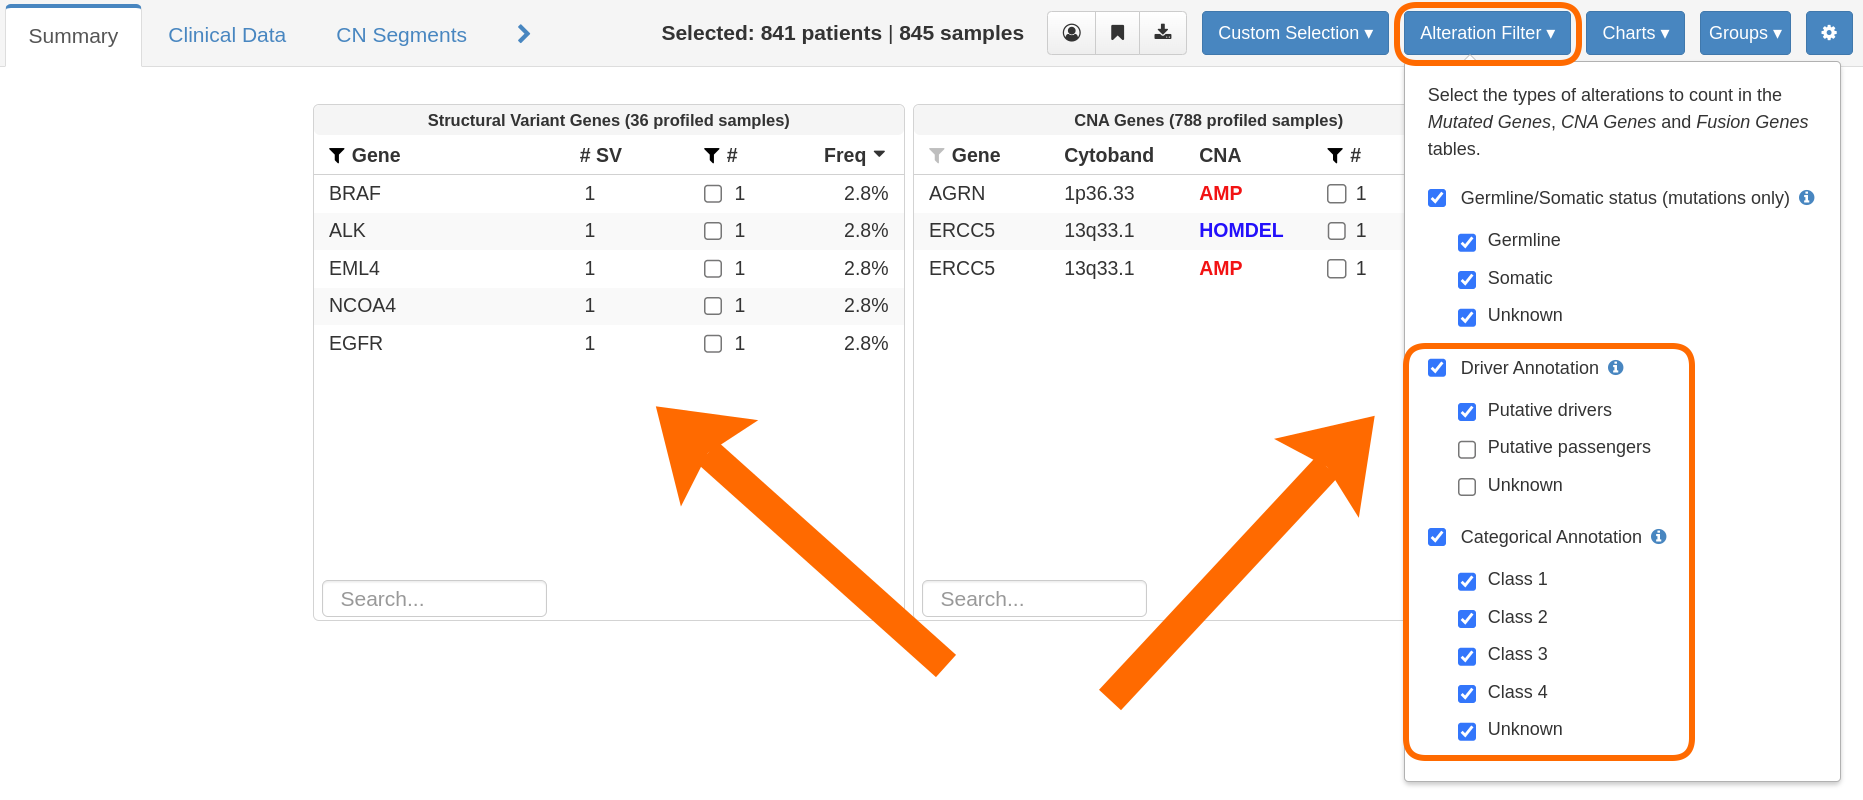Select the NCOA4 row checkbox
This screenshot has width=1863, height=800.
click(x=713, y=306)
